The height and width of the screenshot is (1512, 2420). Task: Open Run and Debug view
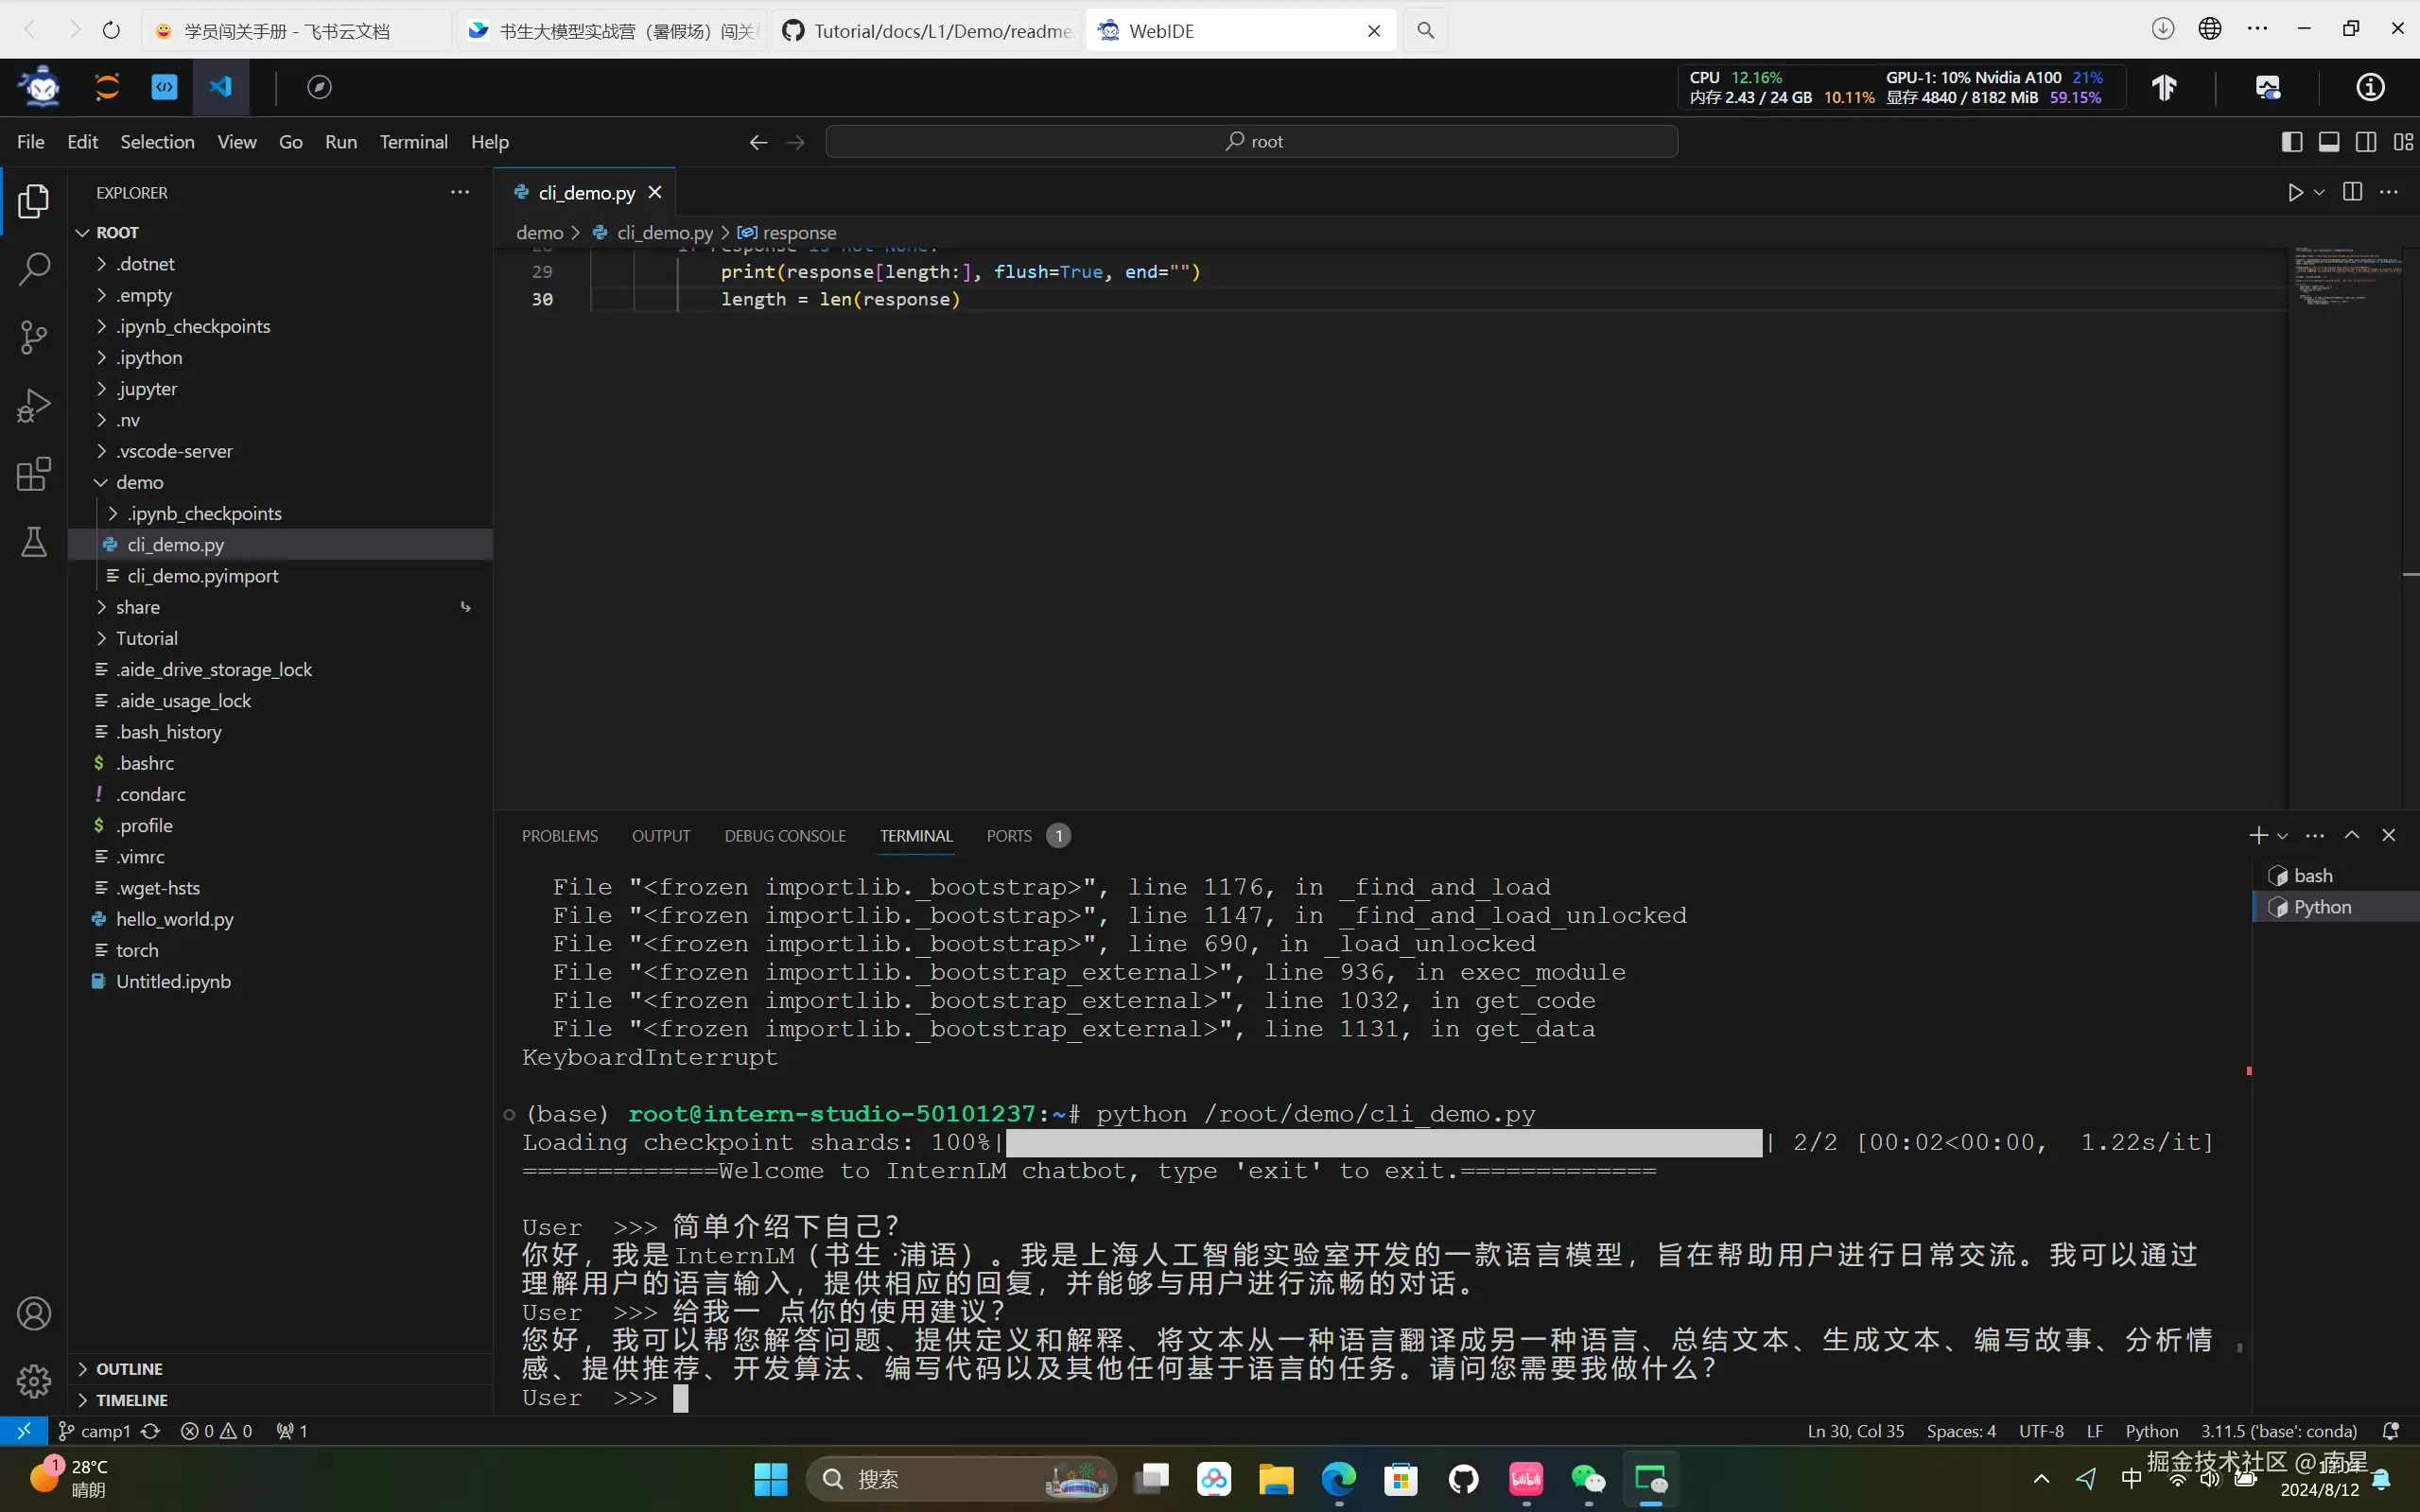[34, 406]
